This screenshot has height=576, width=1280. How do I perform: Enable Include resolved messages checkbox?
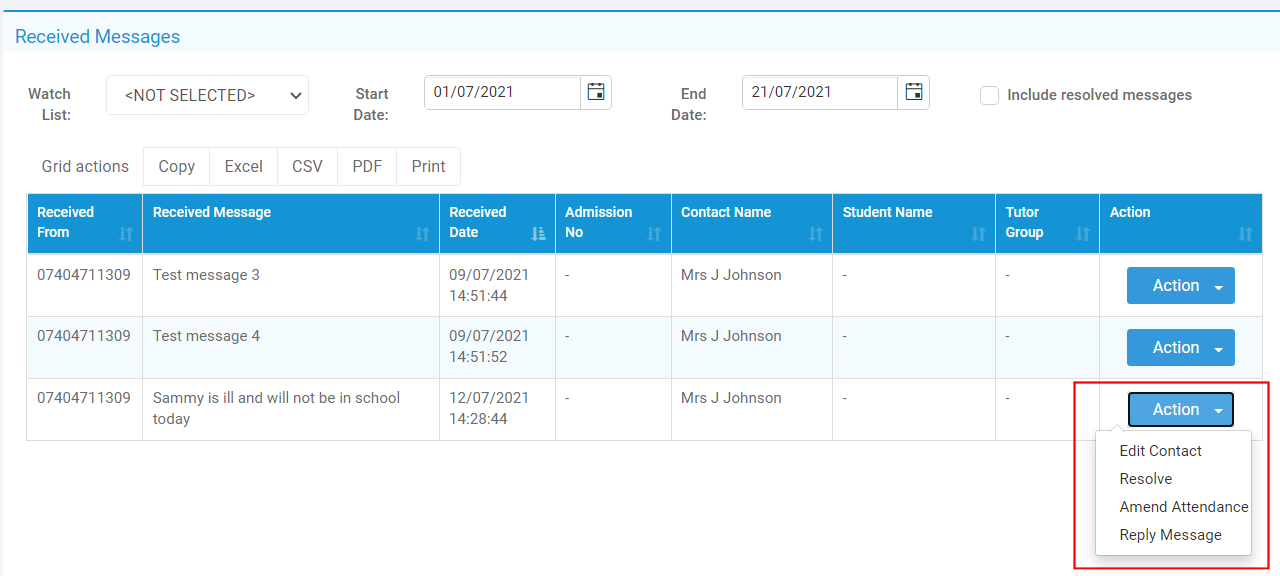click(989, 96)
